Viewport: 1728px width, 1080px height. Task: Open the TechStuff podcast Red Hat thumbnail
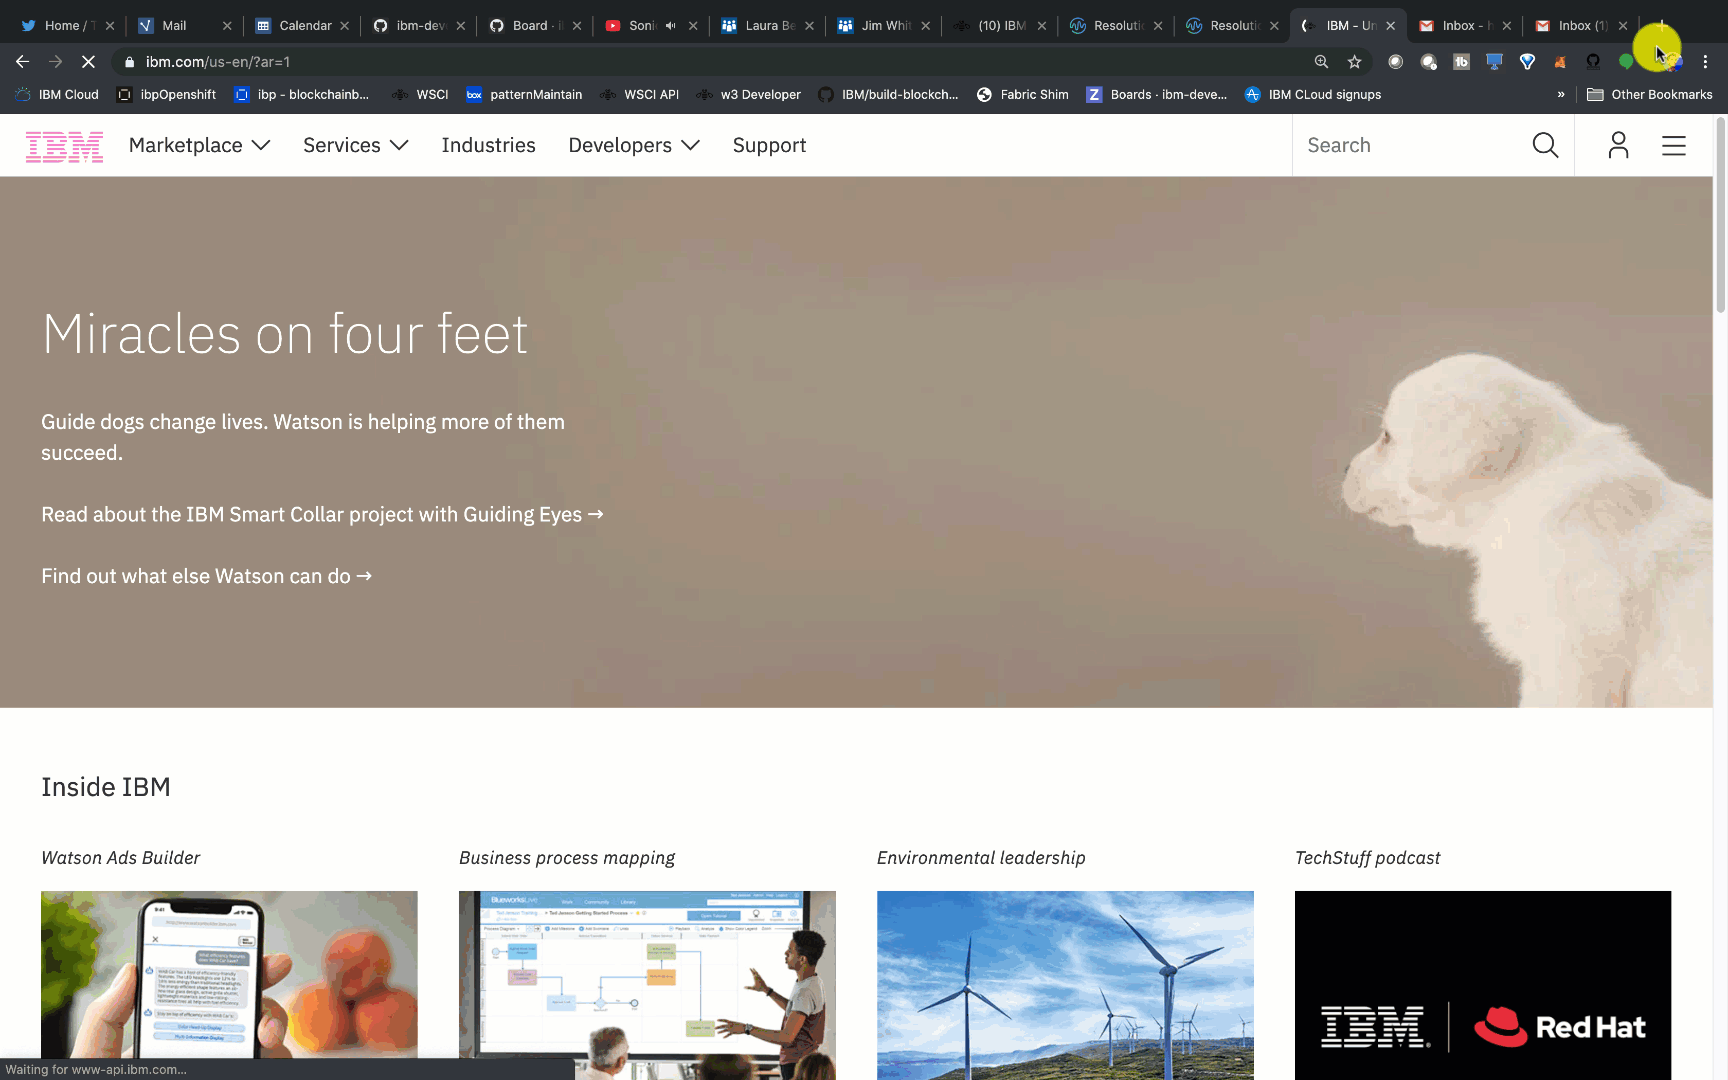pyautogui.click(x=1483, y=985)
